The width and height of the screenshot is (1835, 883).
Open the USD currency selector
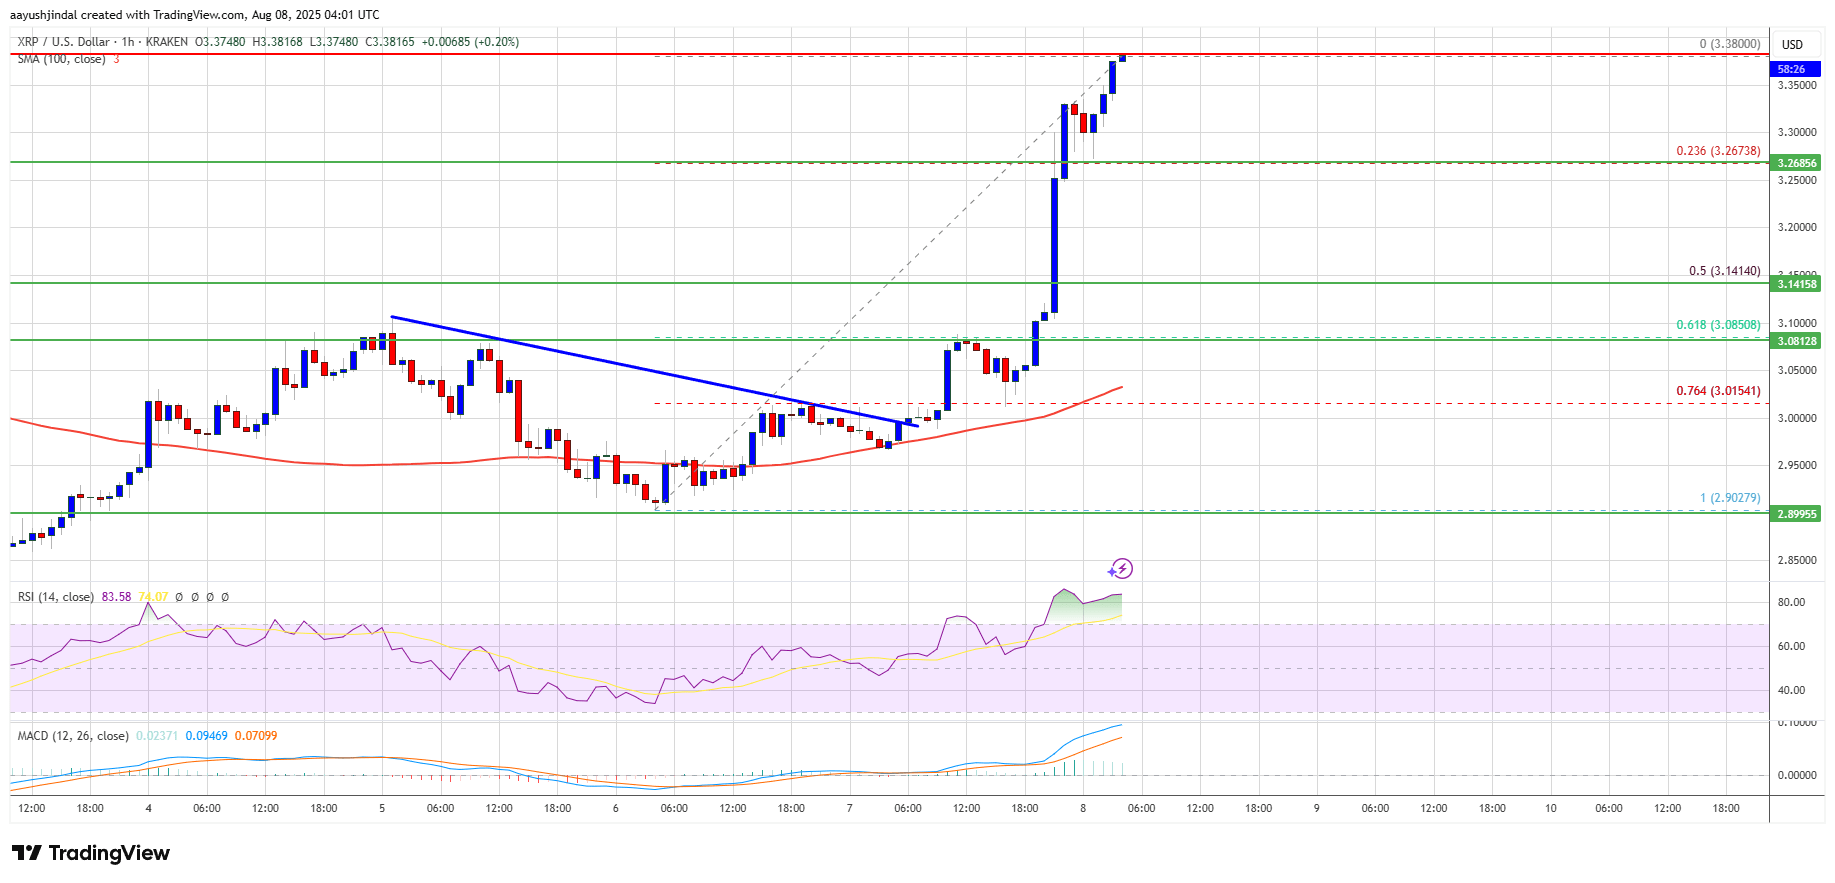[x=1792, y=44]
